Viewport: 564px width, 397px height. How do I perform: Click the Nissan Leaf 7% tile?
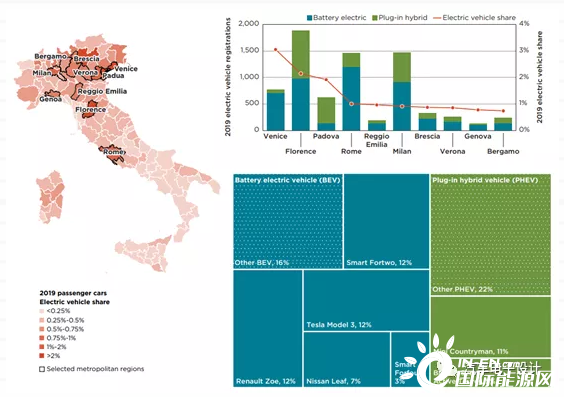347,360
